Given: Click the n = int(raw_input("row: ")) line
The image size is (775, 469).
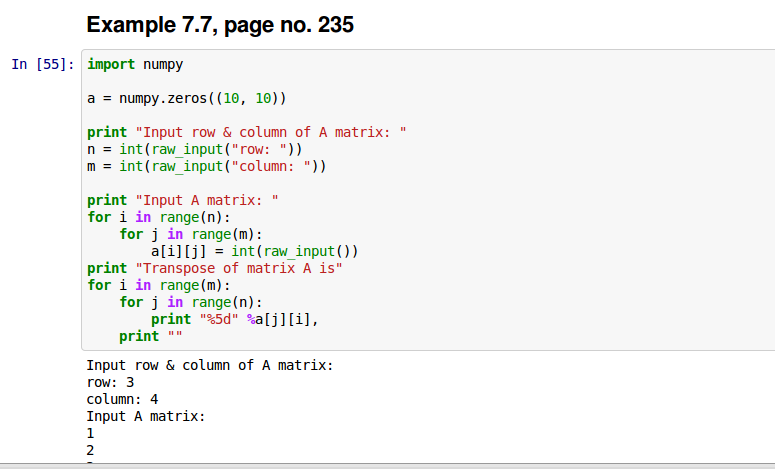Looking at the screenshot, I should [x=194, y=149].
